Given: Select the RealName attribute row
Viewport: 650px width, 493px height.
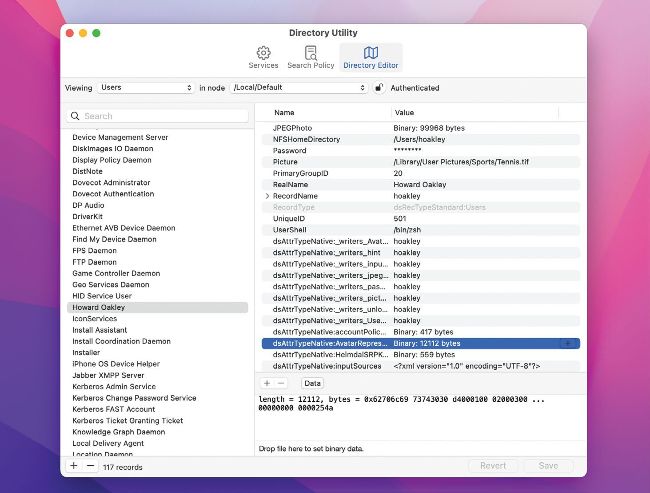Looking at the screenshot, I should tap(291, 184).
